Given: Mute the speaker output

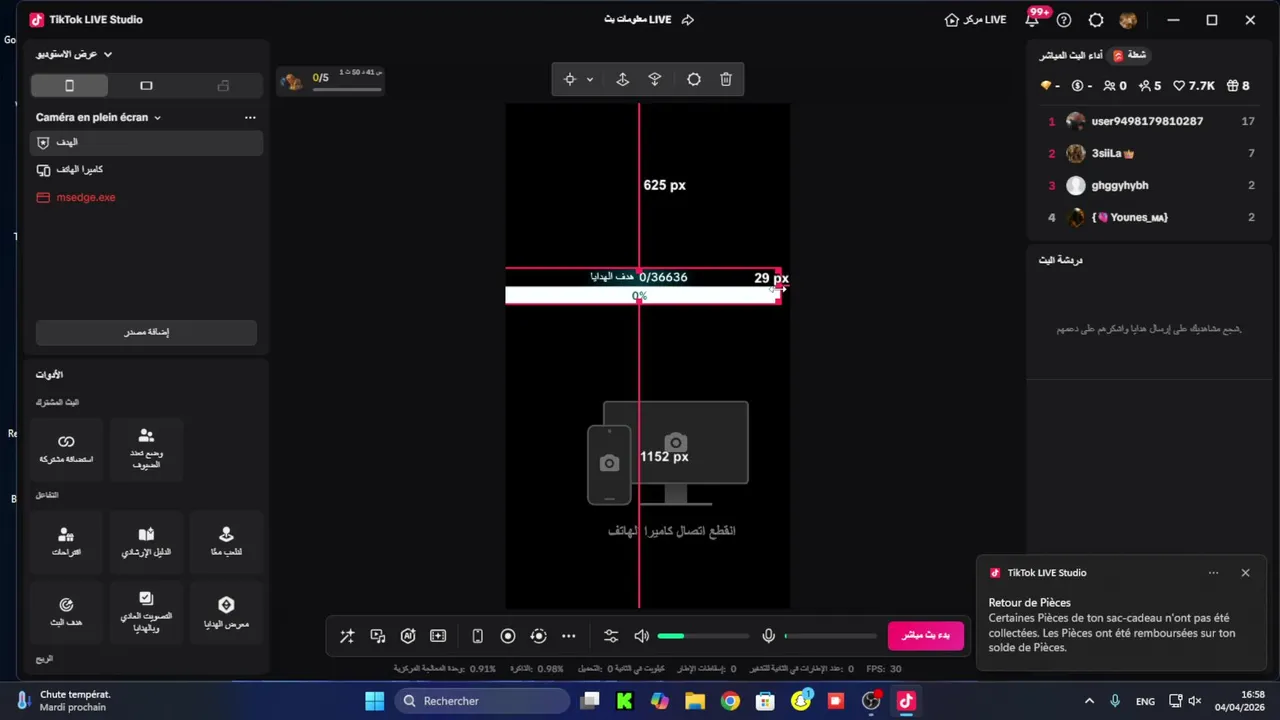Looking at the screenshot, I should click(x=641, y=636).
